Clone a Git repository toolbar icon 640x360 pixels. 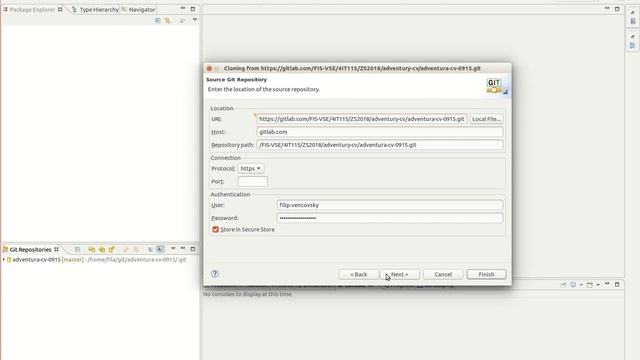(x=102, y=249)
